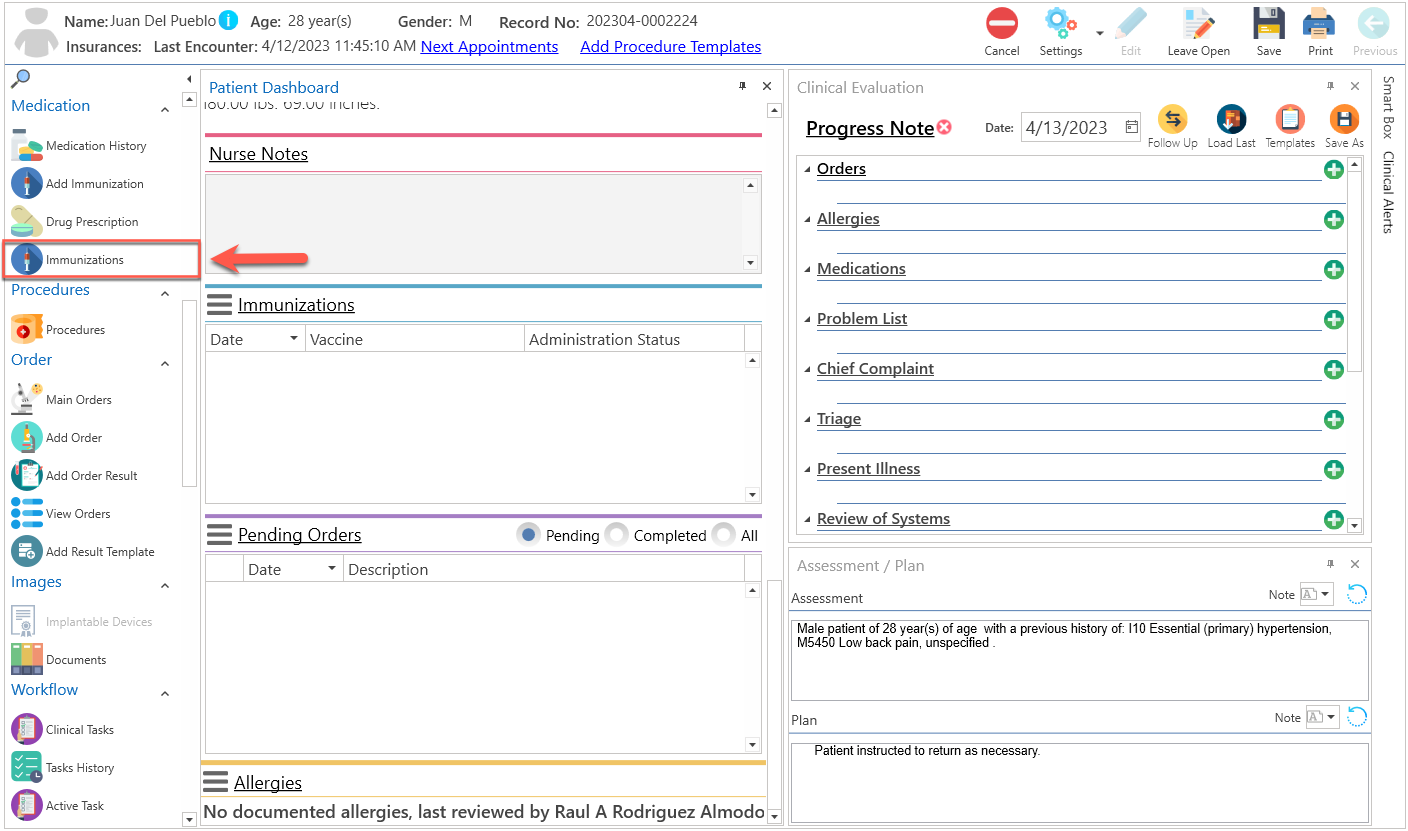
Task: Open Documents in Images section
Action: point(59,660)
